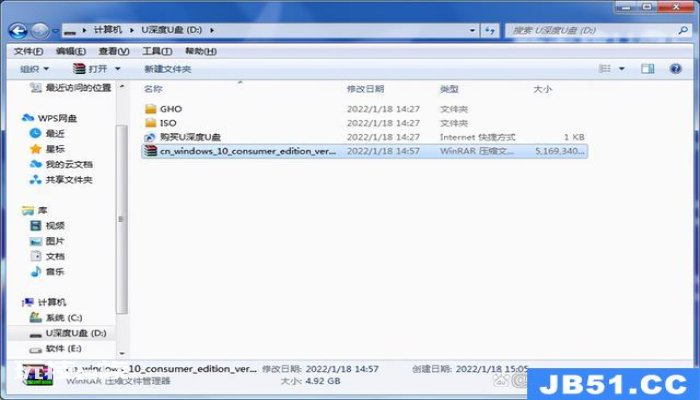Click the magnifier search icon
The height and width of the screenshot is (400, 700).
coord(683,30)
